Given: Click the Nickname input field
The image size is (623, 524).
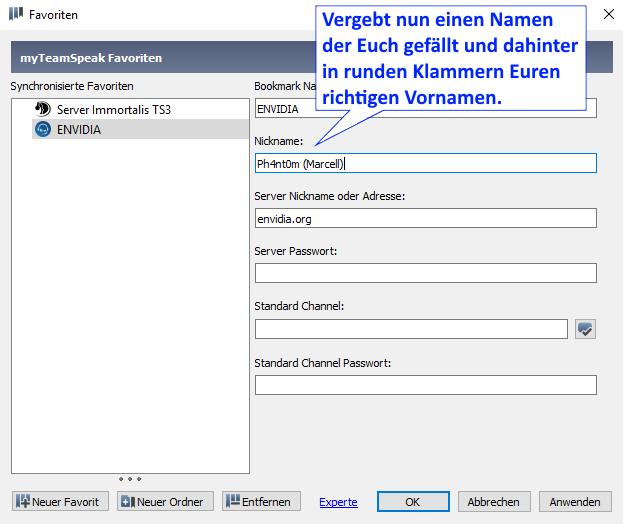Looking at the screenshot, I should [425, 163].
